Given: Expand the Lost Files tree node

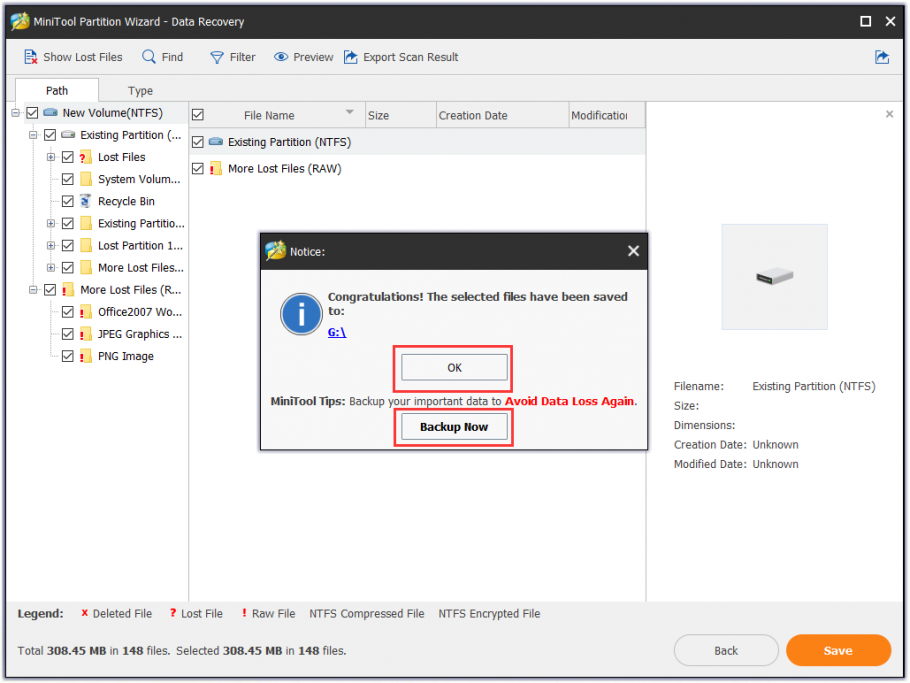Looking at the screenshot, I should point(51,157).
